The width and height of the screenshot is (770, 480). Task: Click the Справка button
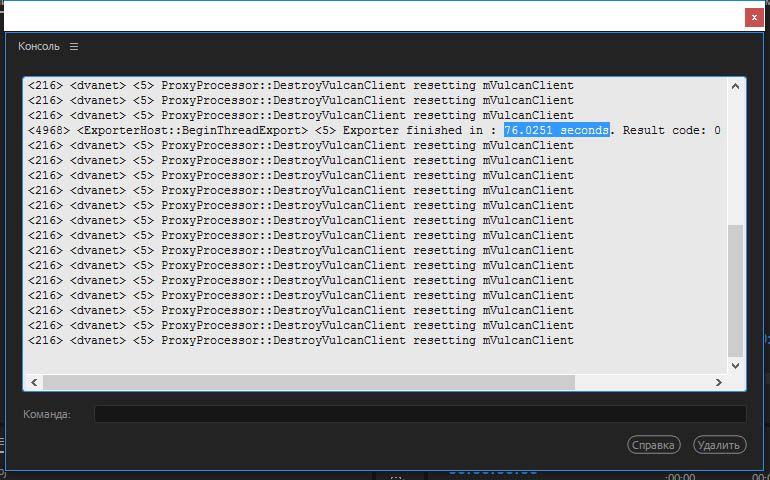[x=654, y=445]
